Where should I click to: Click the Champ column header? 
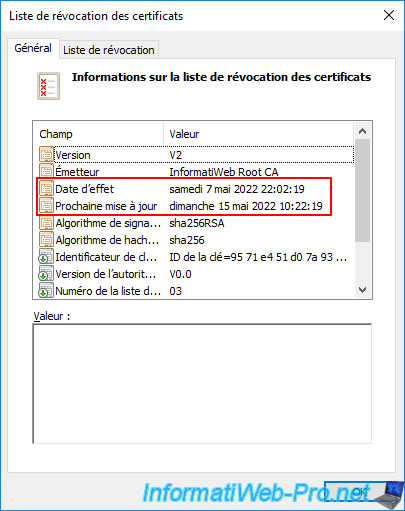[99, 134]
